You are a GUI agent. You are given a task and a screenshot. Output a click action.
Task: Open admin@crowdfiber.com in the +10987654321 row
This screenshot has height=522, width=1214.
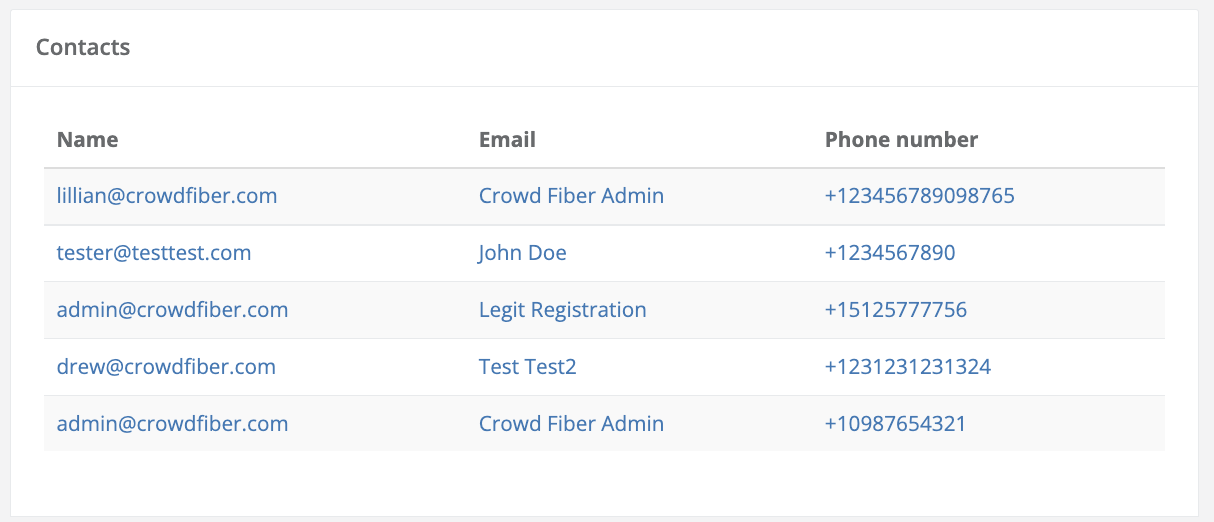coord(172,424)
